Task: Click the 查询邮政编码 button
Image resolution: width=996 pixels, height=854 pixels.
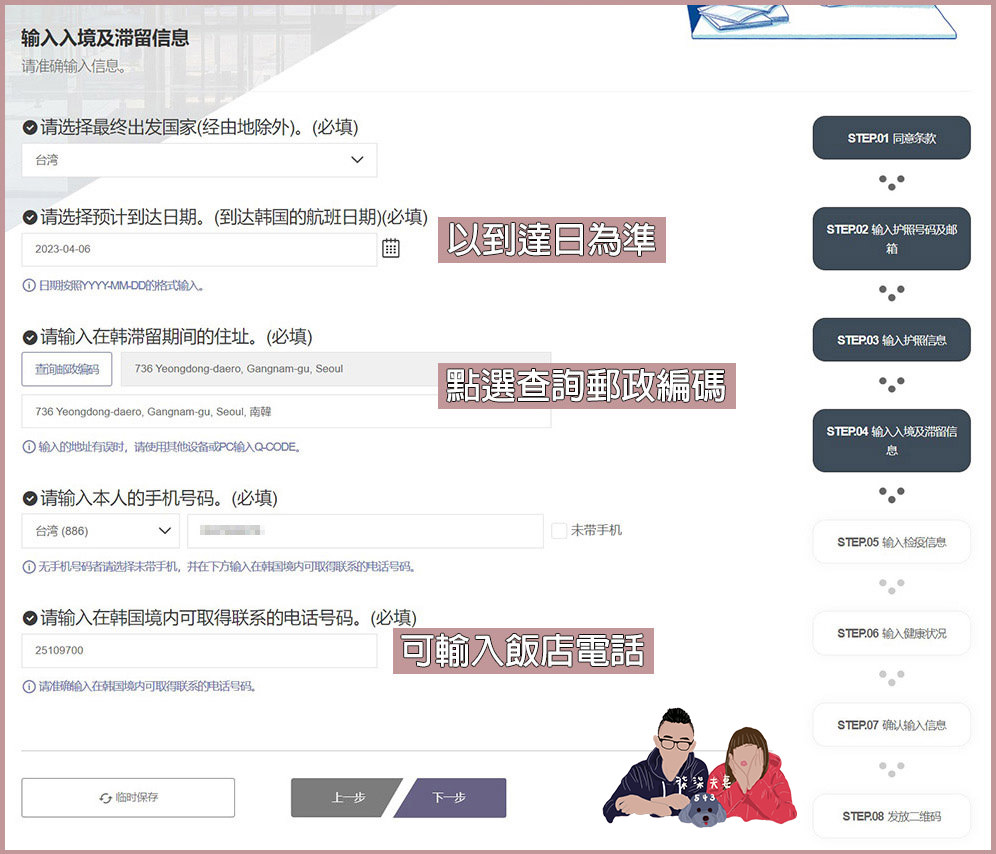Action: click(x=67, y=369)
